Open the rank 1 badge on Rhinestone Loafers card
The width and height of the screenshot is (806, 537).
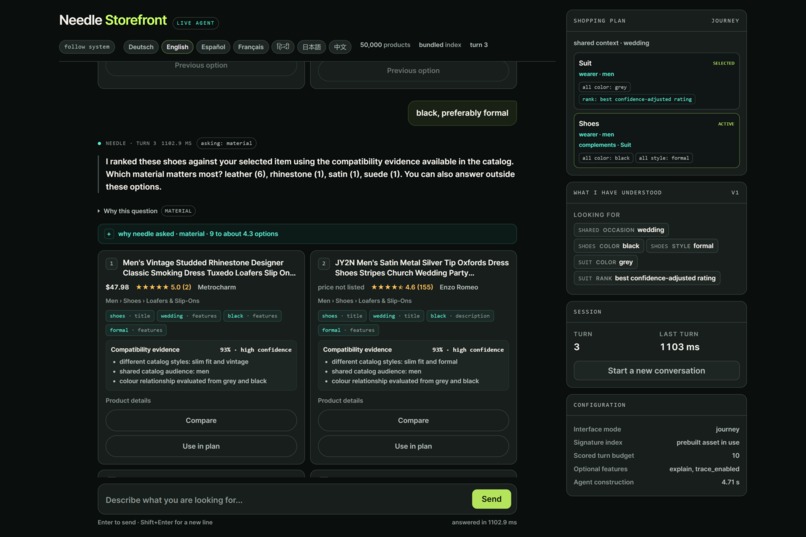pos(112,264)
